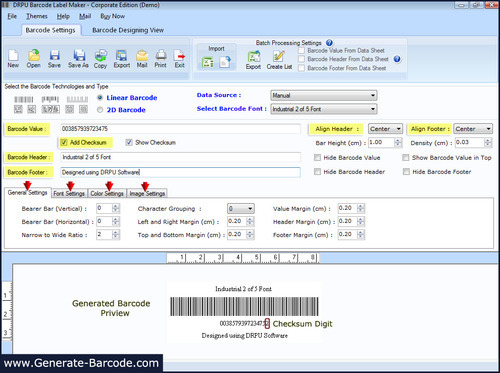Screen dimensions: 500x373
Task: Tick the Hide Barcode Header checkbox
Action: pyautogui.click(x=317, y=172)
